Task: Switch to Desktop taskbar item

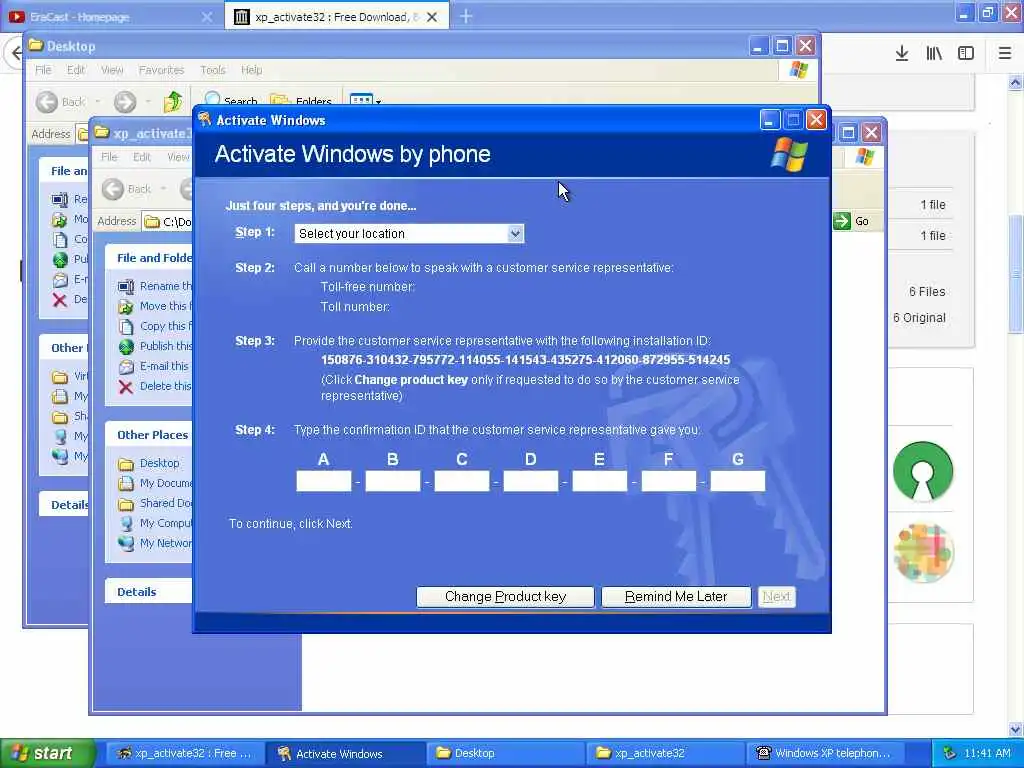Action: click(x=505, y=753)
